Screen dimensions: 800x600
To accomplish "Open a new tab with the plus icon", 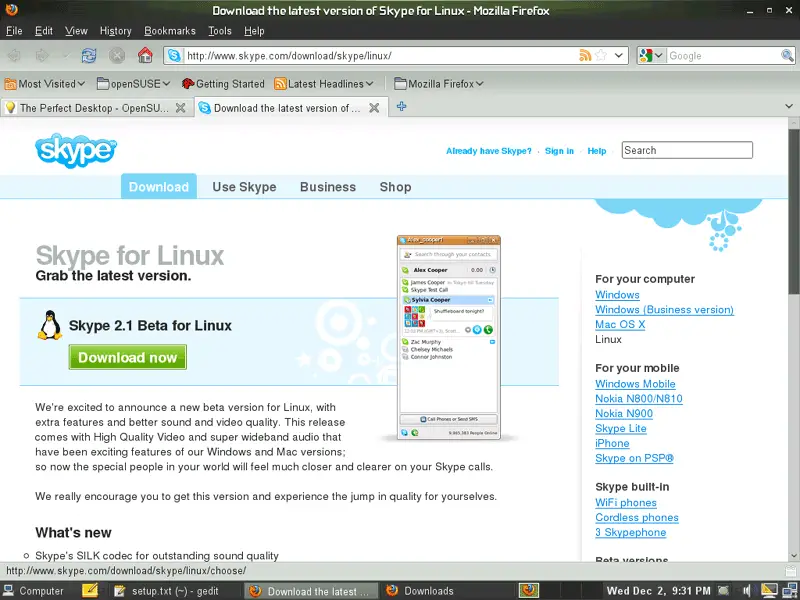I will tap(402, 107).
